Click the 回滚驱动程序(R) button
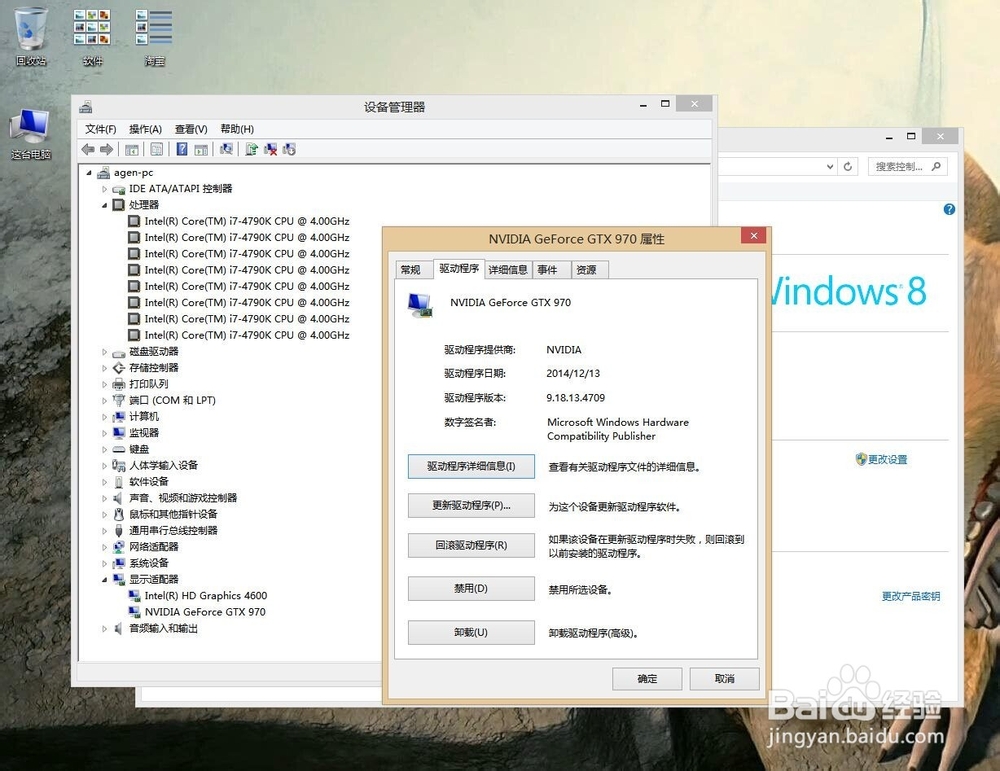Viewport: 1000px width, 771px height. tap(471, 545)
